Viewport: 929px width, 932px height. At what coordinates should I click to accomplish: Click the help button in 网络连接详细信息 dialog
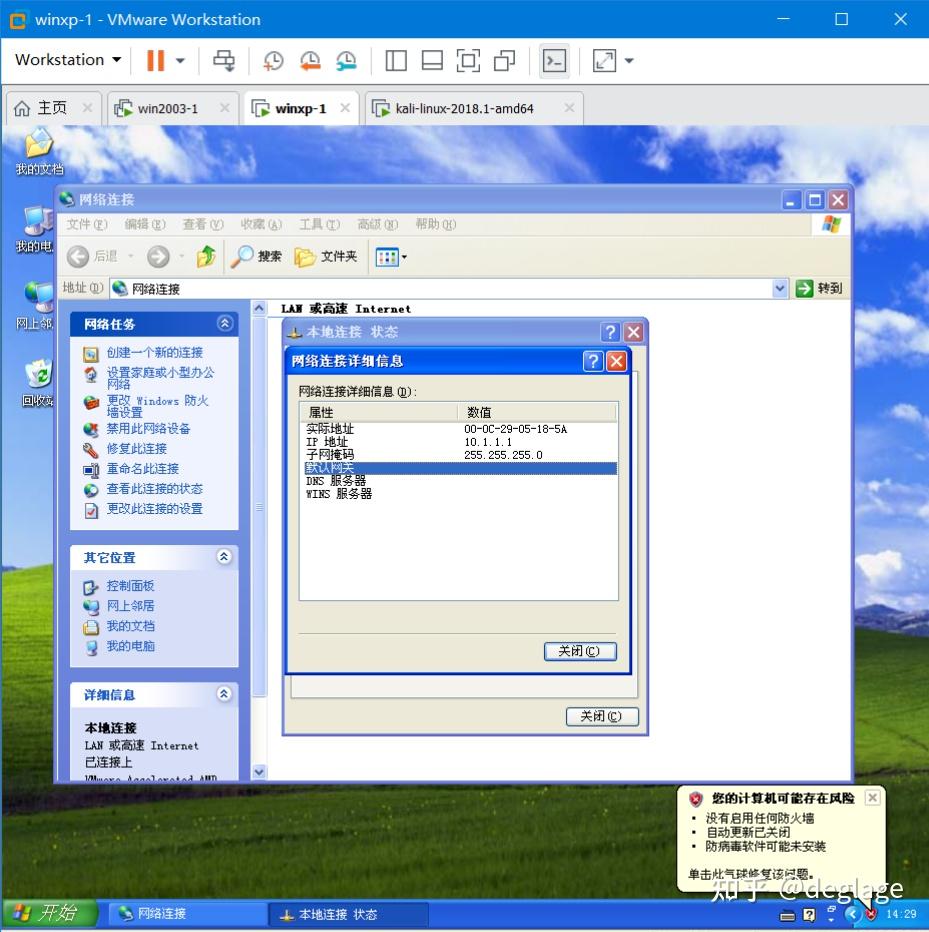click(x=593, y=361)
